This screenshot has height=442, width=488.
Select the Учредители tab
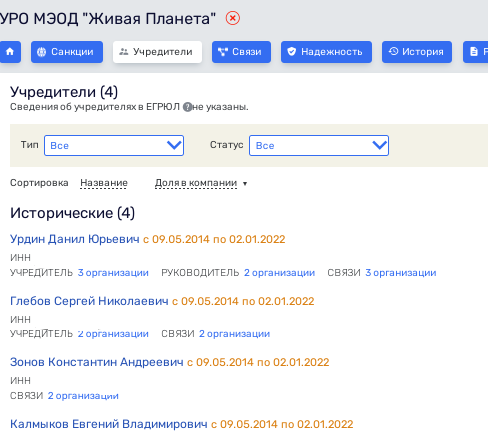(157, 52)
